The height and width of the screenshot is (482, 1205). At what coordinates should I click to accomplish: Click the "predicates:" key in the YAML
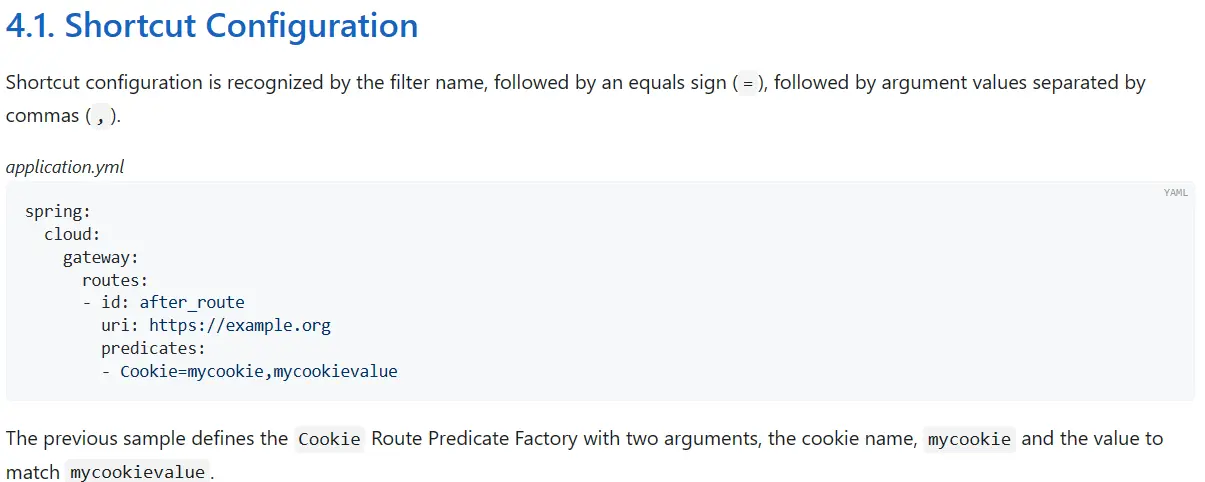click(x=152, y=348)
